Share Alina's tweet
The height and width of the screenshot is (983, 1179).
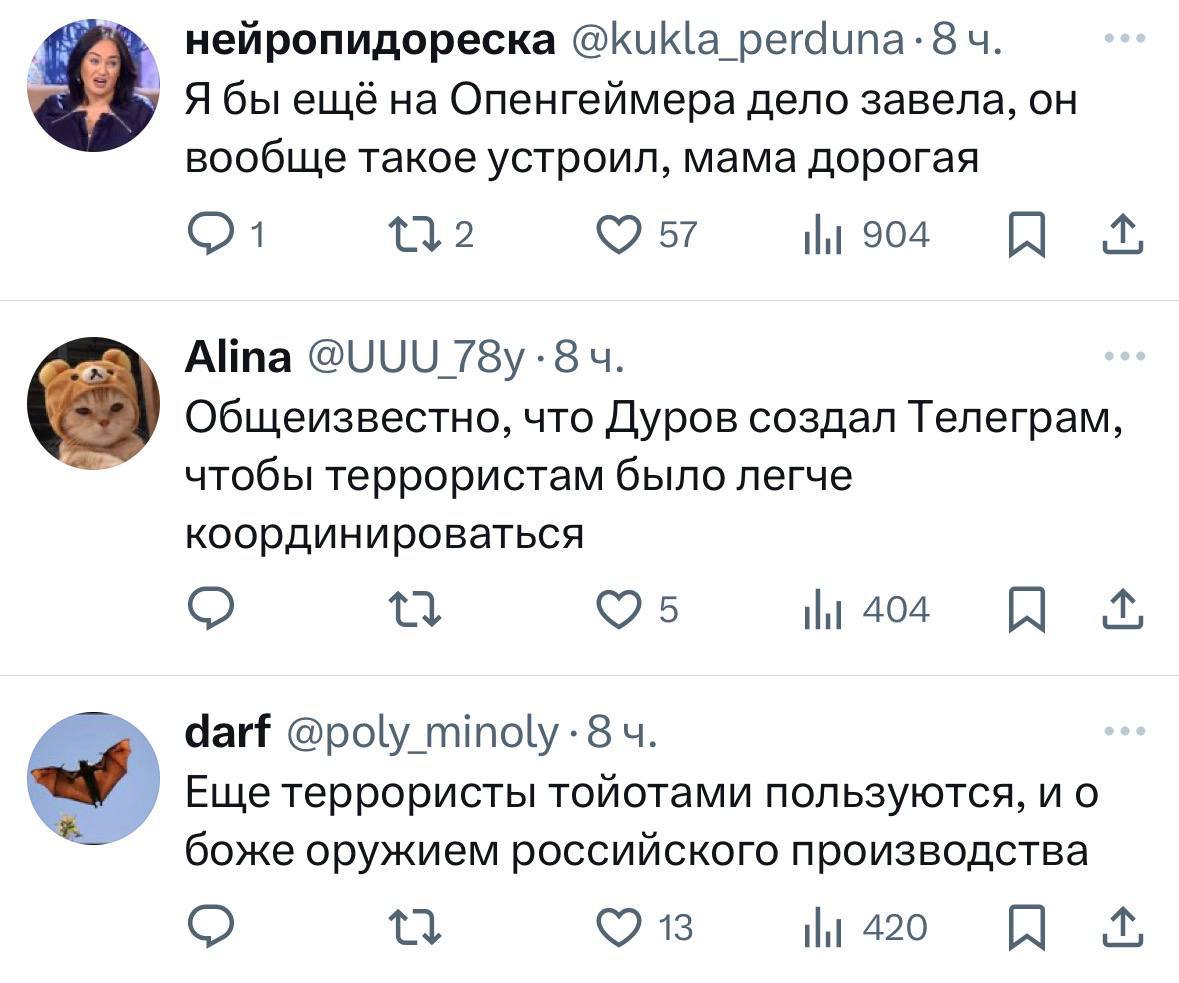[1122, 610]
